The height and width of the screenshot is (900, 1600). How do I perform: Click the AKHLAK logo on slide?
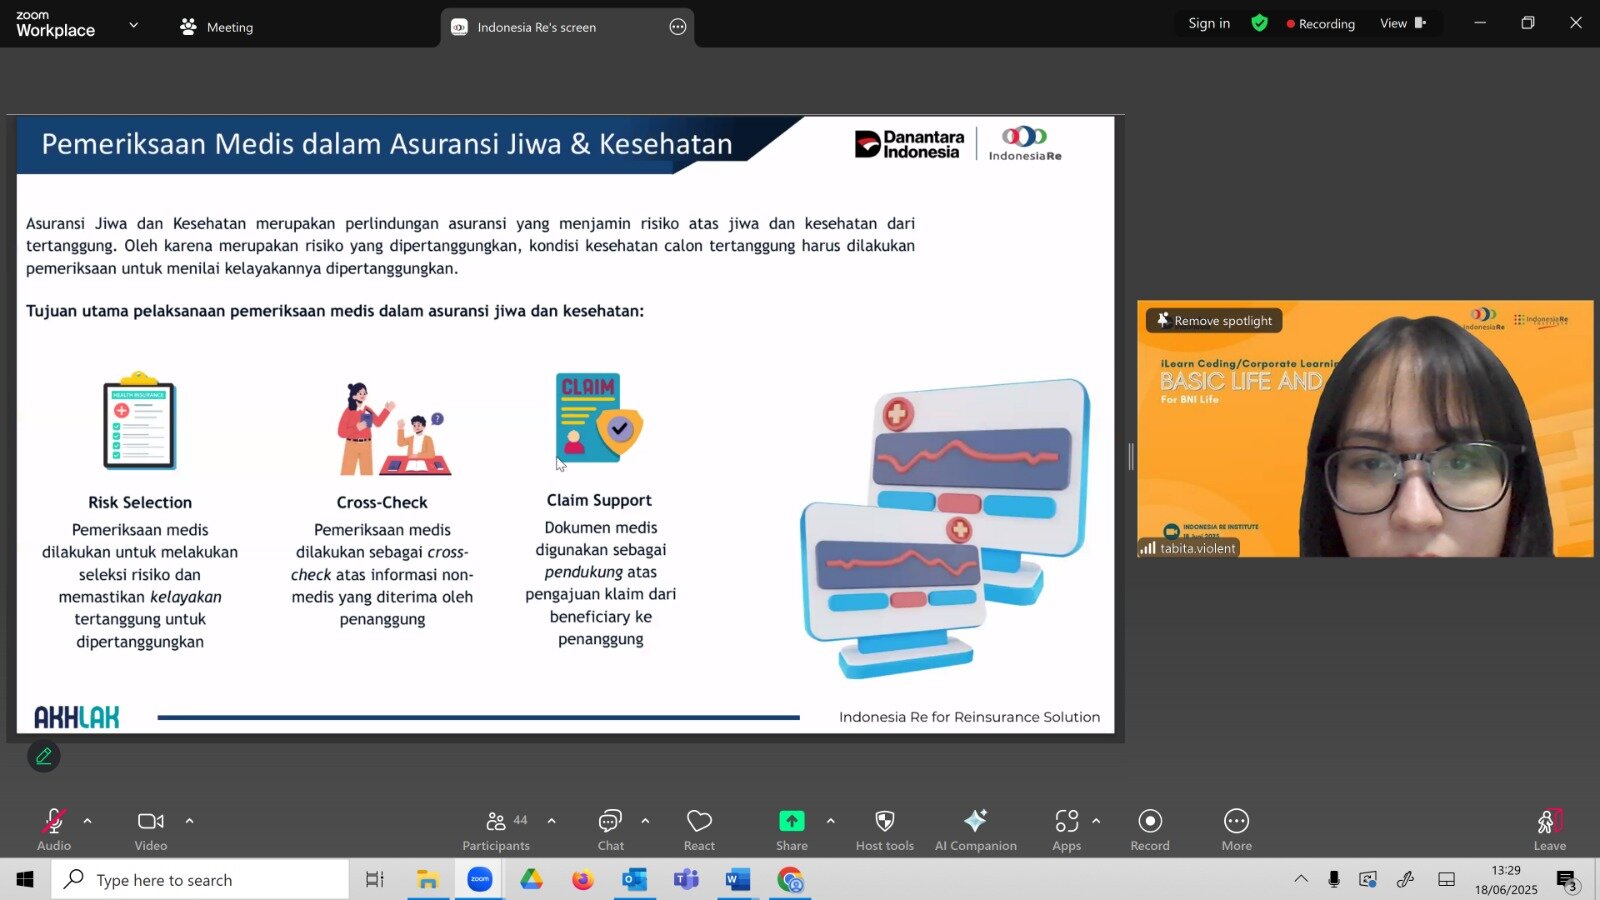[x=77, y=717]
